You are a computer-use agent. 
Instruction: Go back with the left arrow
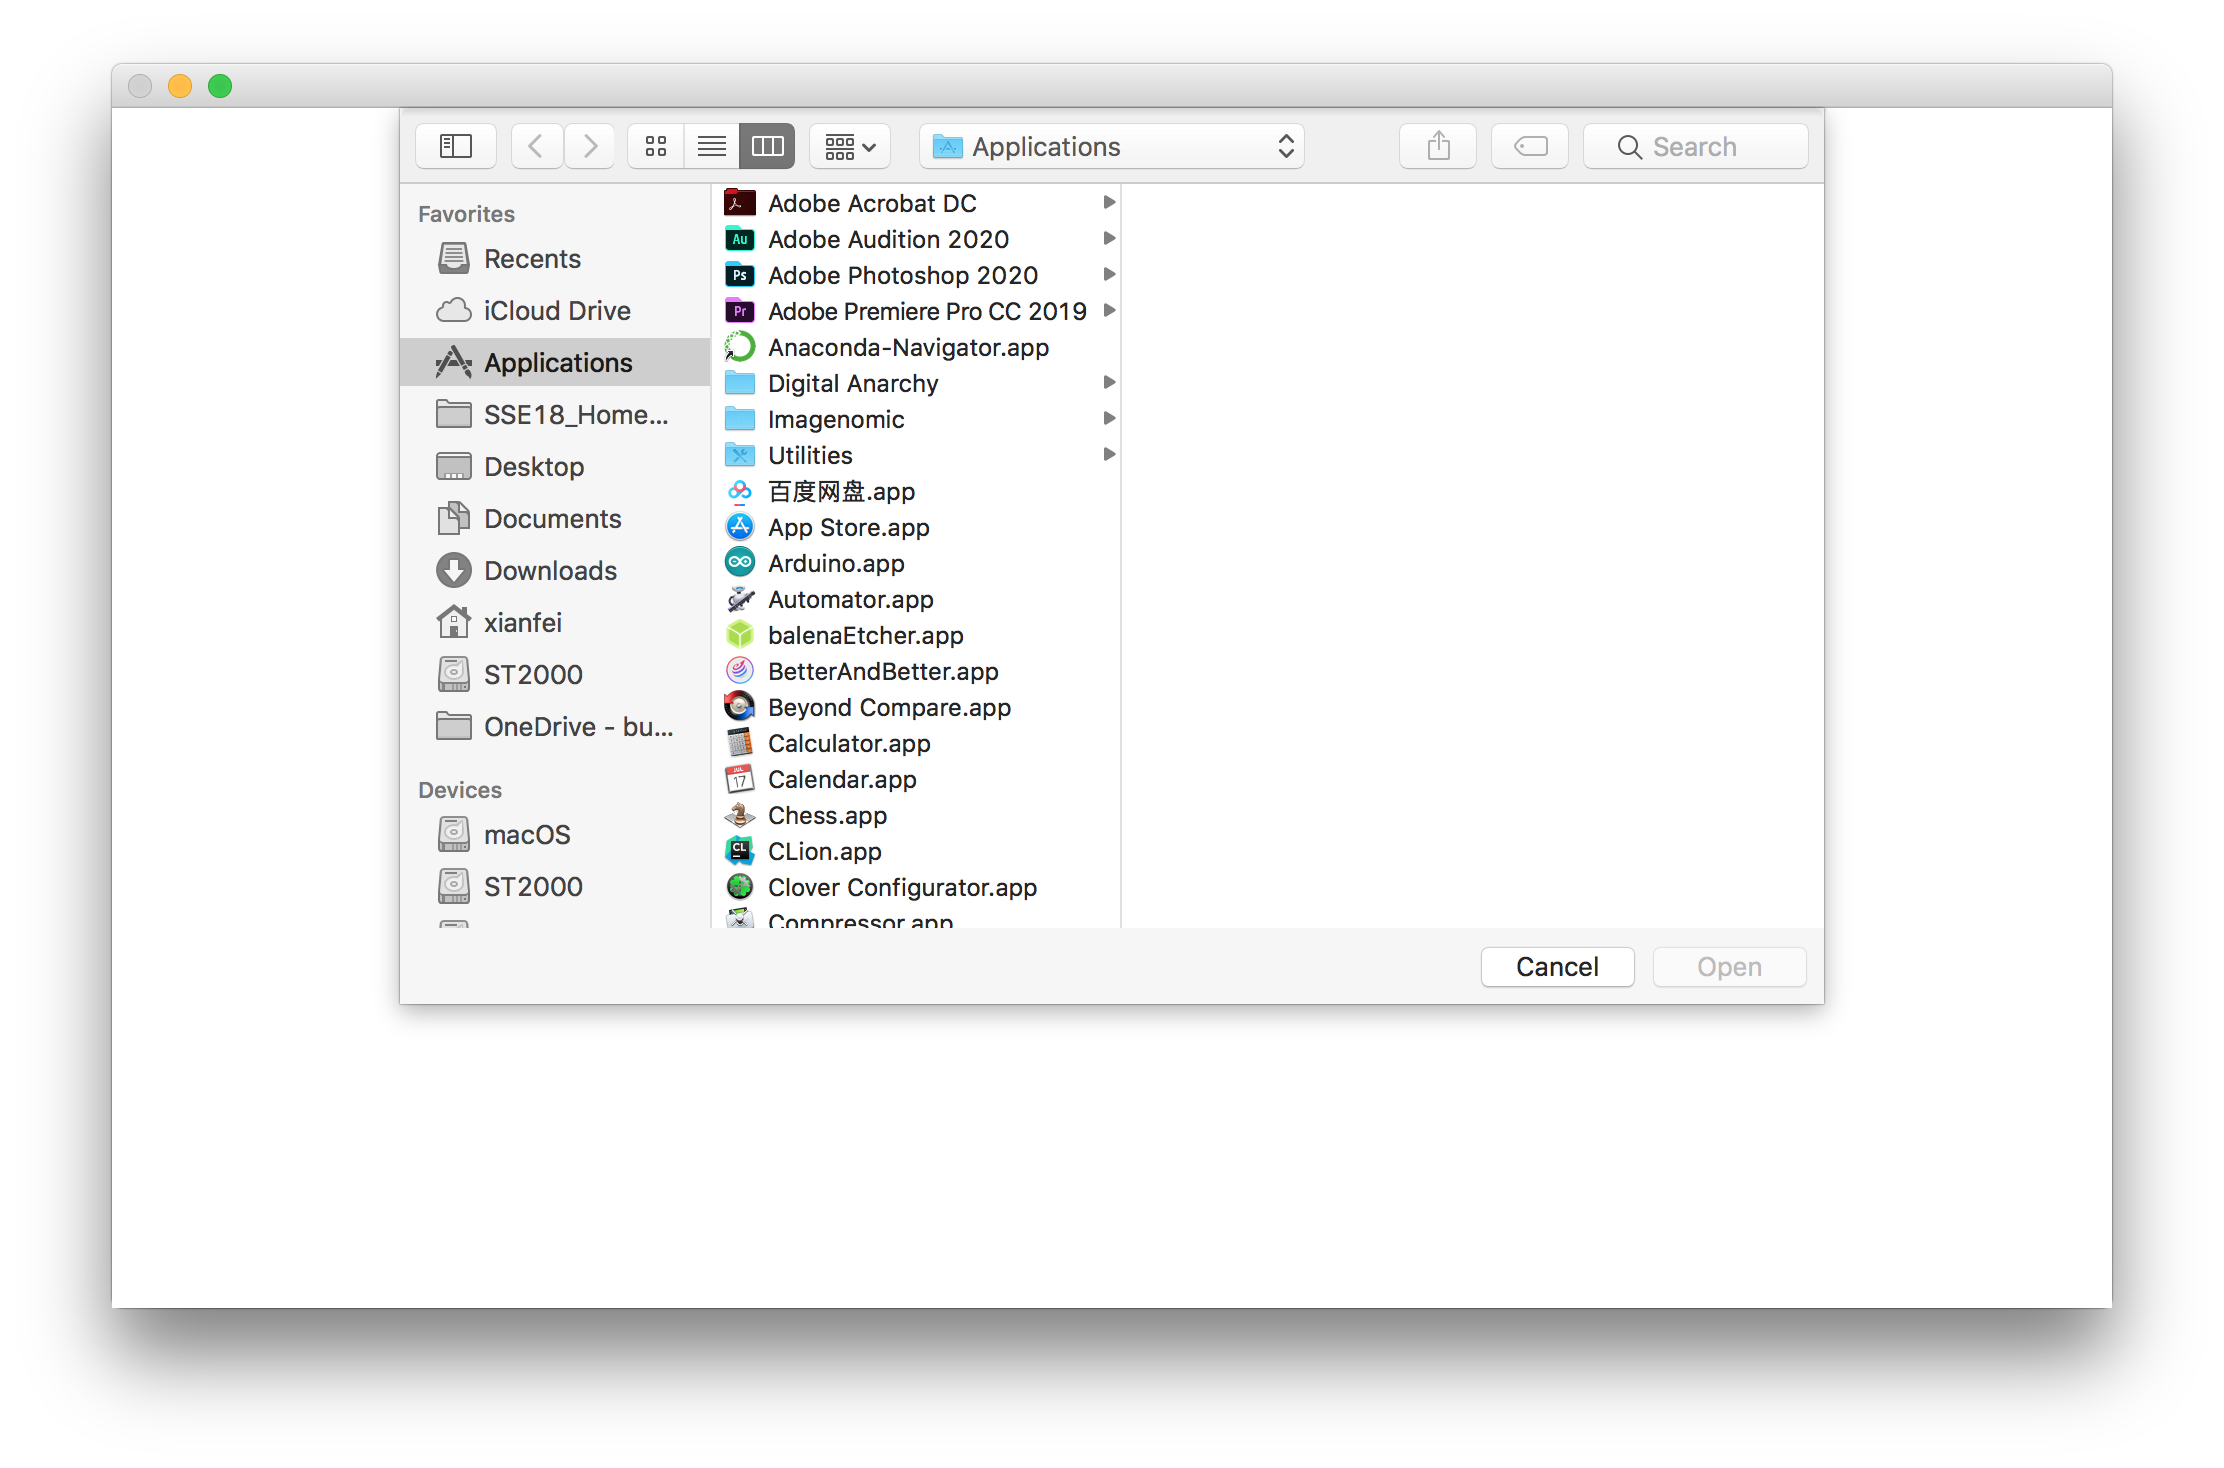pos(536,146)
